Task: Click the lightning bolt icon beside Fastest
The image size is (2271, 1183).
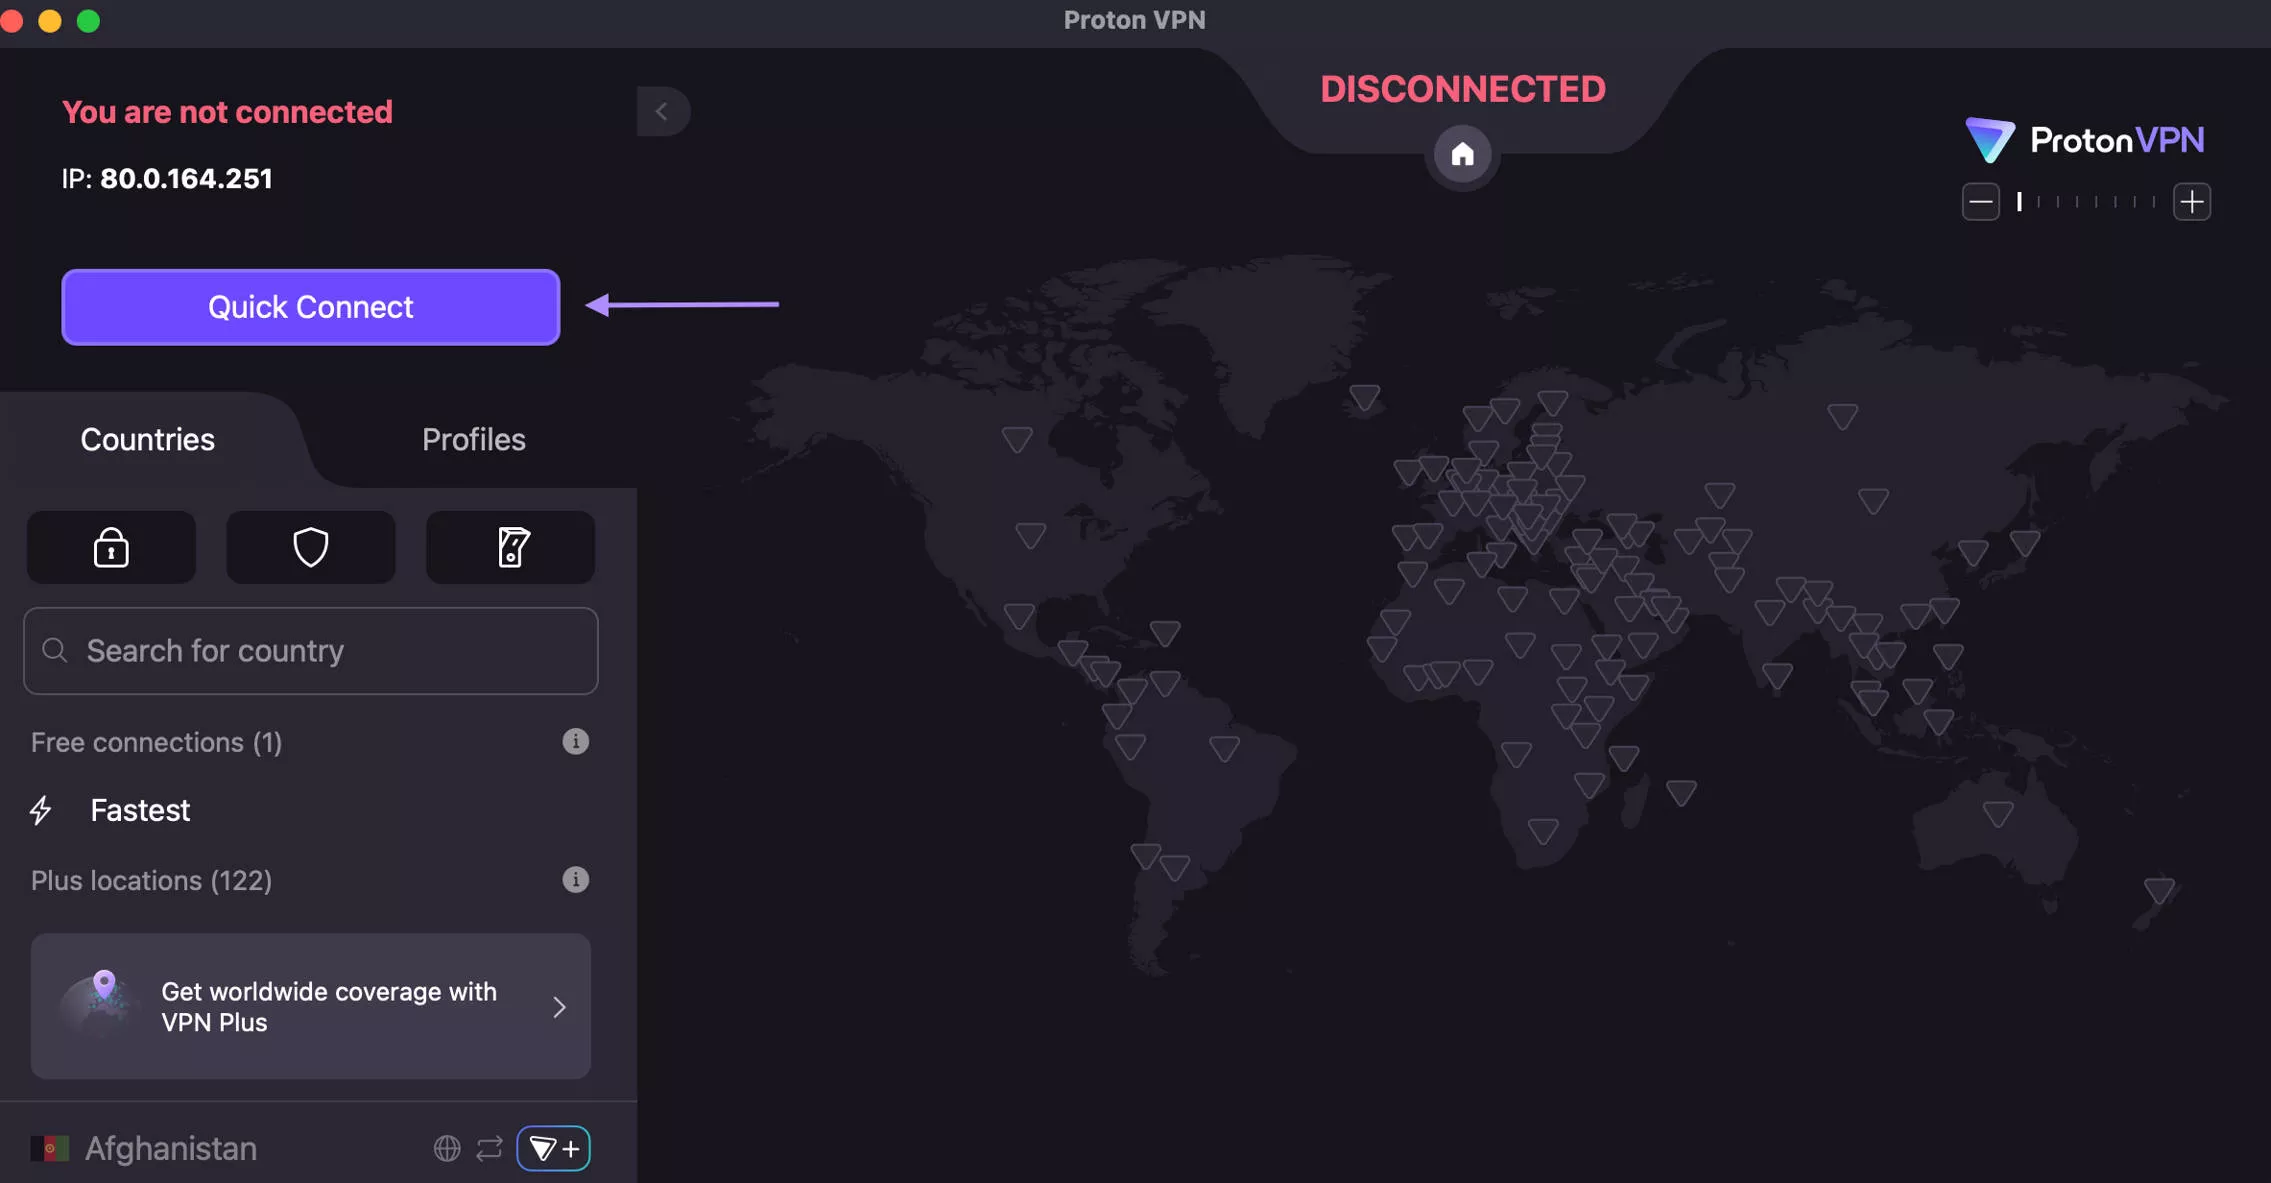Action: pos(41,810)
